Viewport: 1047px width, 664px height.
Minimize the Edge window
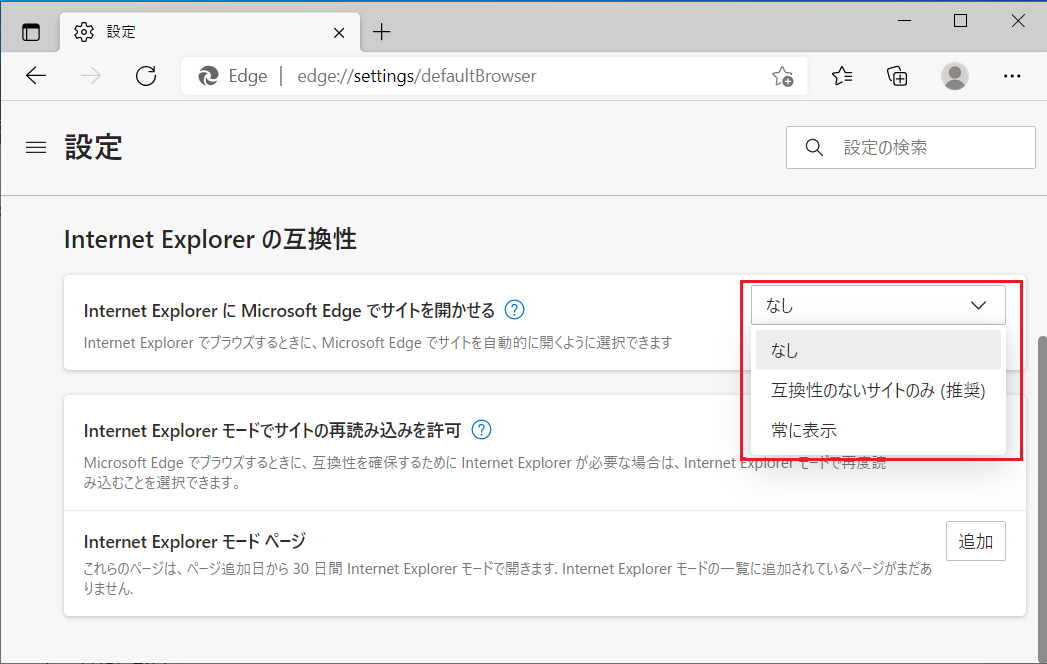[904, 21]
